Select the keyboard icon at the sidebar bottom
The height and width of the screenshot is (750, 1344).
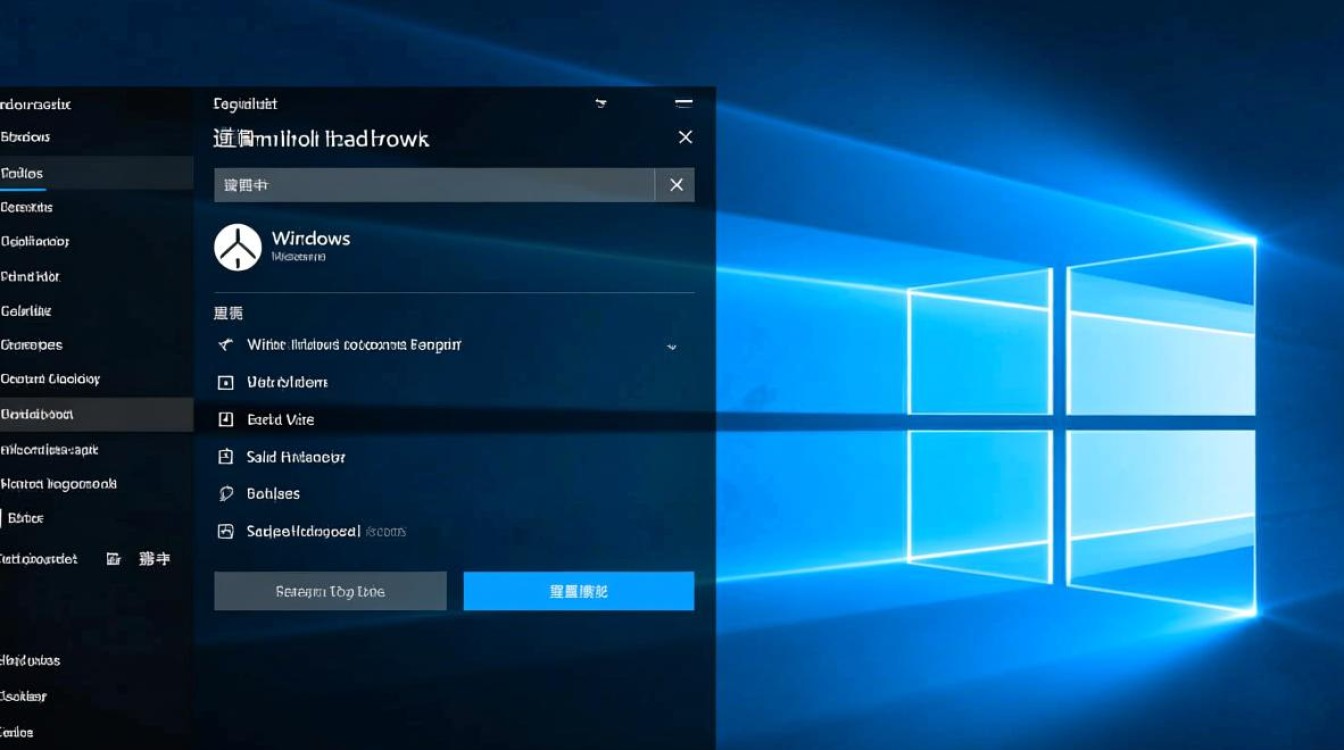115,559
